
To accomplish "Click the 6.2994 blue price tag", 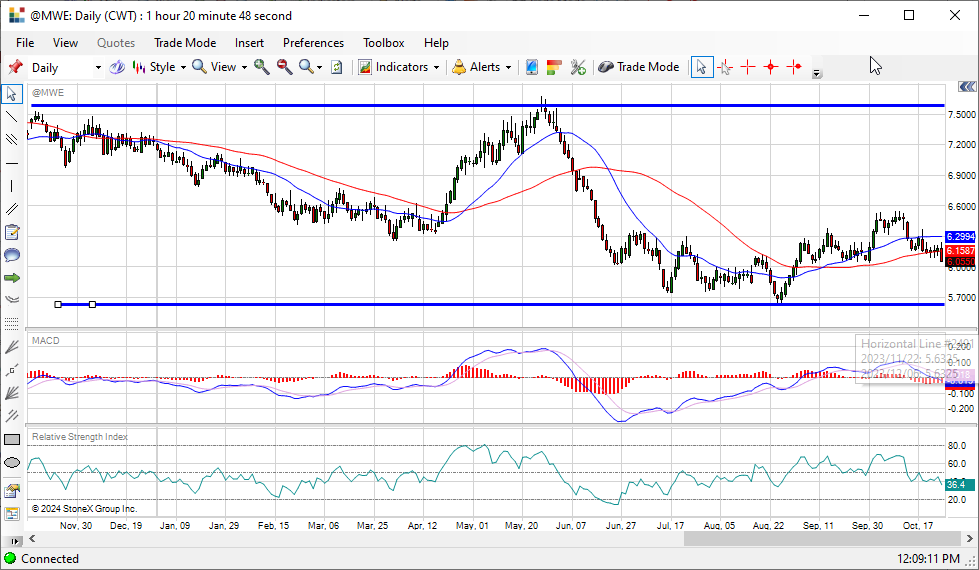I will tap(960, 237).
